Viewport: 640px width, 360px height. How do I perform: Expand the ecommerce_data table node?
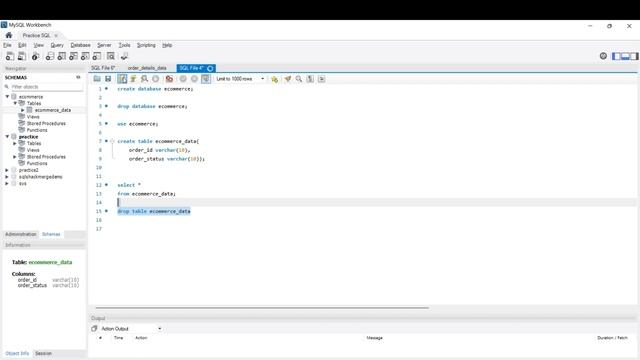pyautogui.click(x=23, y=110)
